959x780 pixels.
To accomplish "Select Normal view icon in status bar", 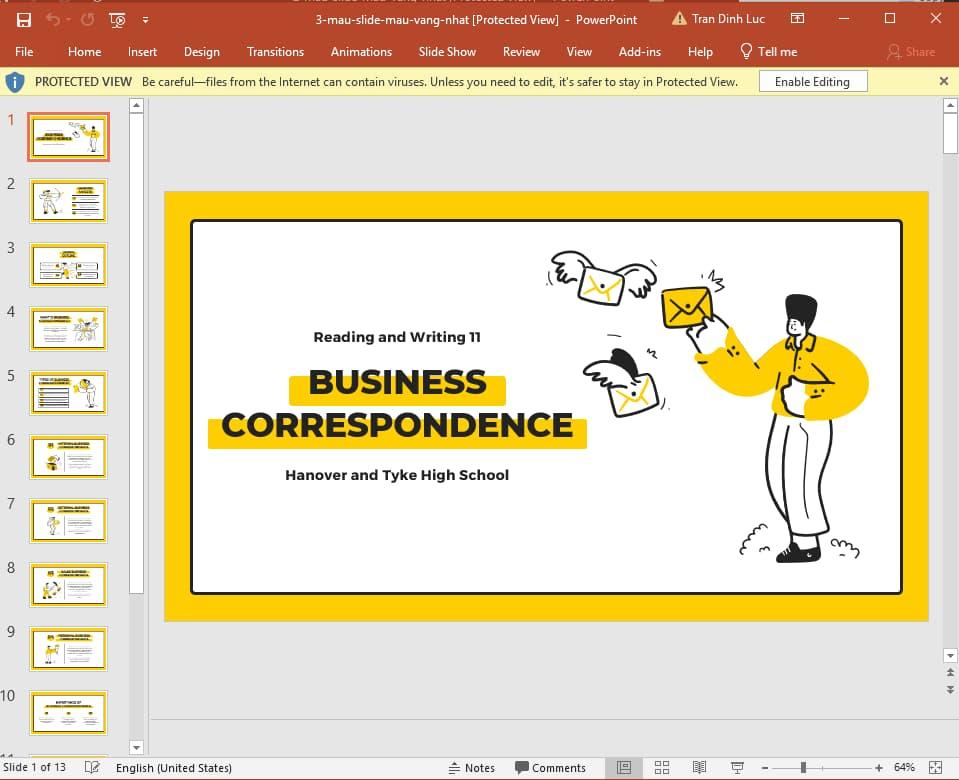I will coord(623,767).
